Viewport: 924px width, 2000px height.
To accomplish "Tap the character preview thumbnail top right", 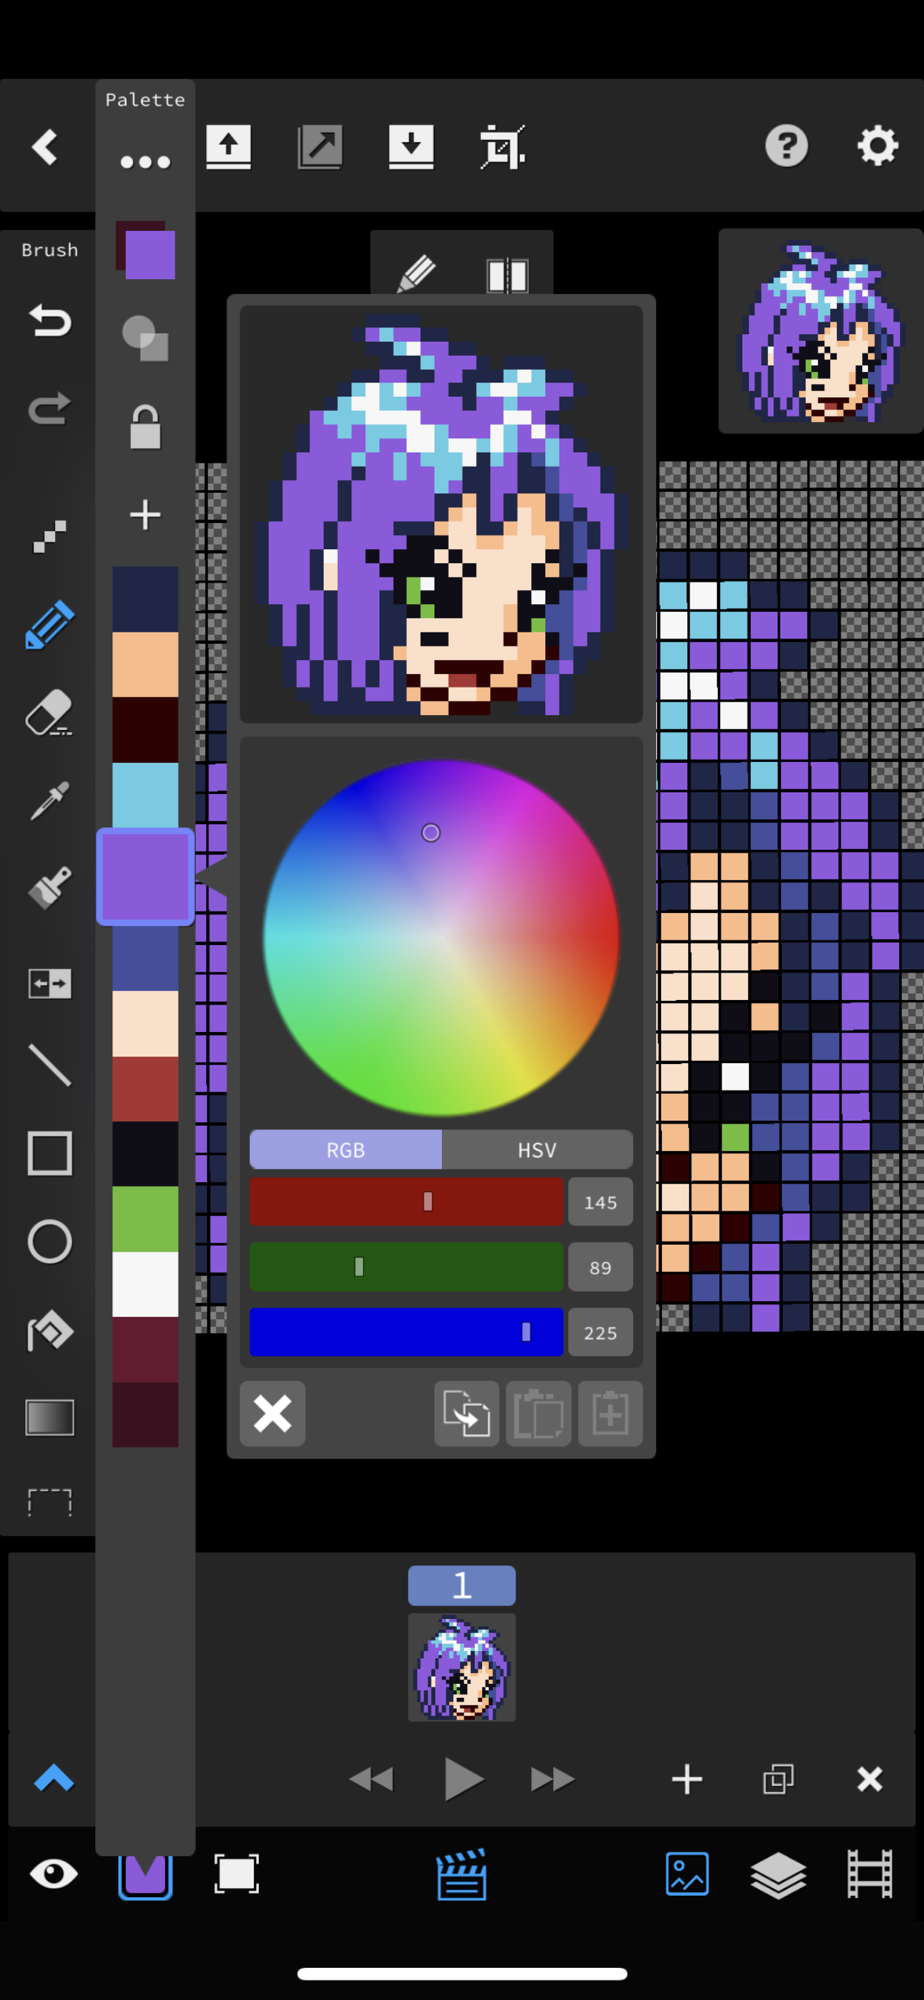I will pos(821,331).
